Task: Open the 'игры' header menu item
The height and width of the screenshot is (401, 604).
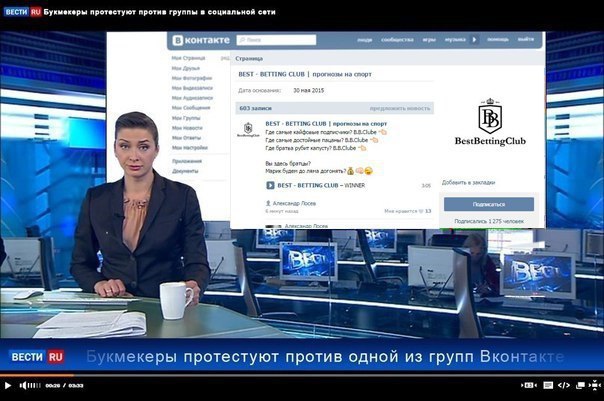Action: [x=429, y=40]
